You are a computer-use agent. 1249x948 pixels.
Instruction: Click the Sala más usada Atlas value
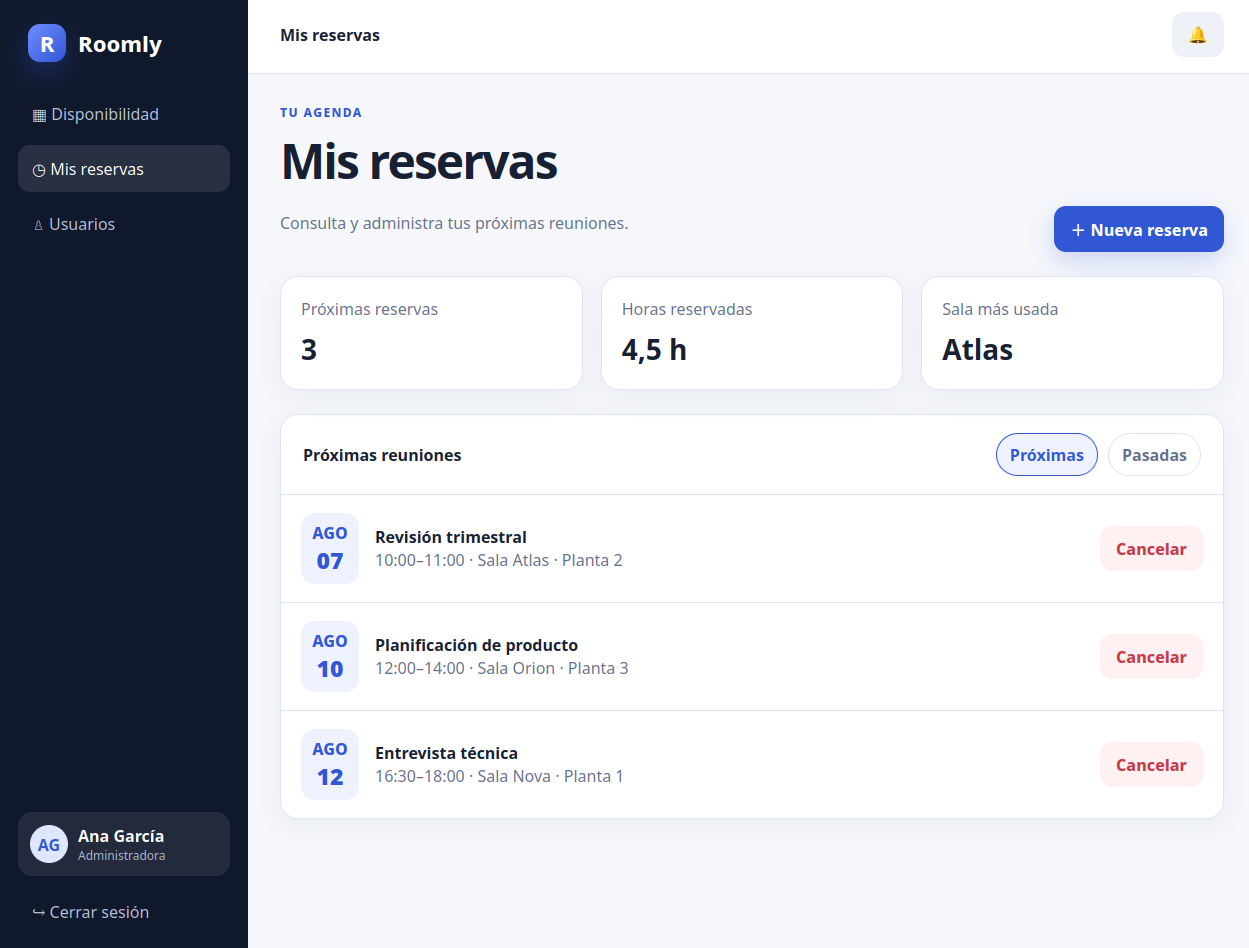pos(977,350)
